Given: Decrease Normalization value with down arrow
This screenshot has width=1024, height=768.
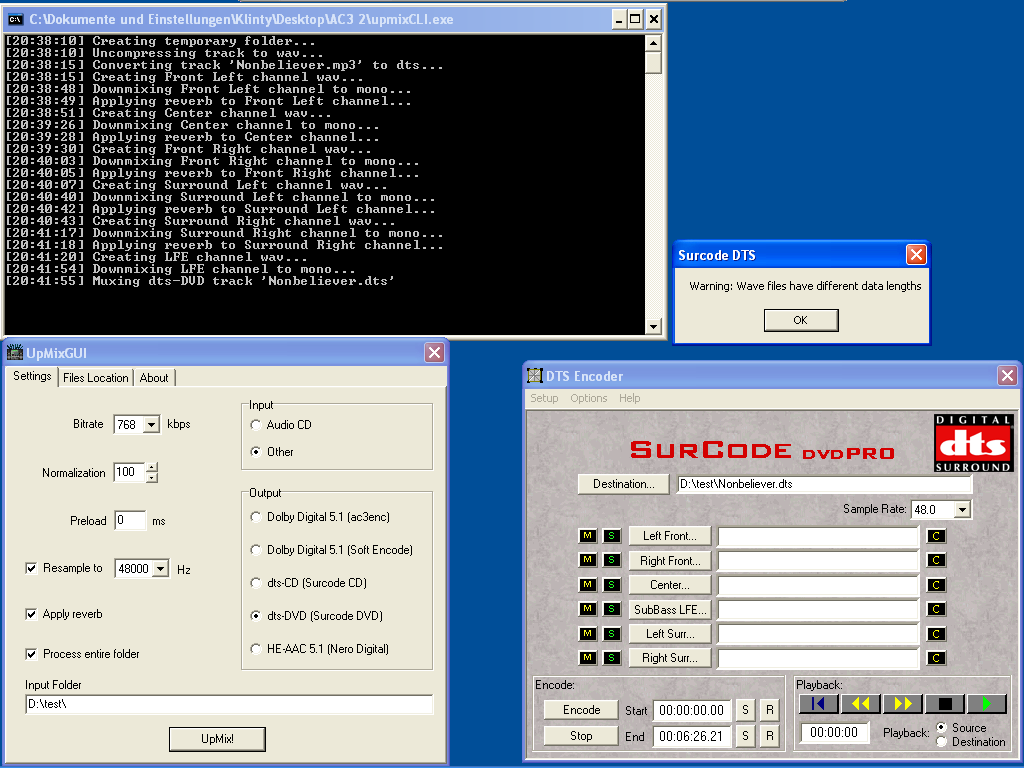Looking at the screenshot, I should click(x=152, y=477).
